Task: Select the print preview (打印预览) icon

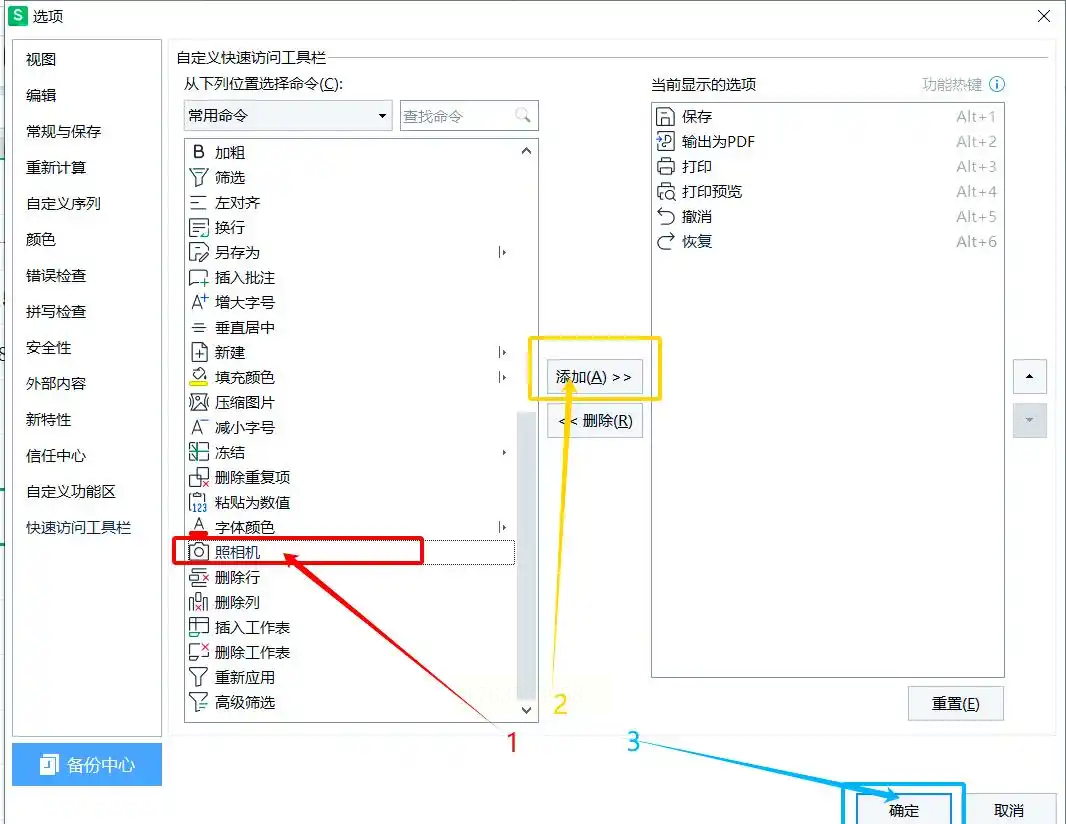Action: coord(665,192)
